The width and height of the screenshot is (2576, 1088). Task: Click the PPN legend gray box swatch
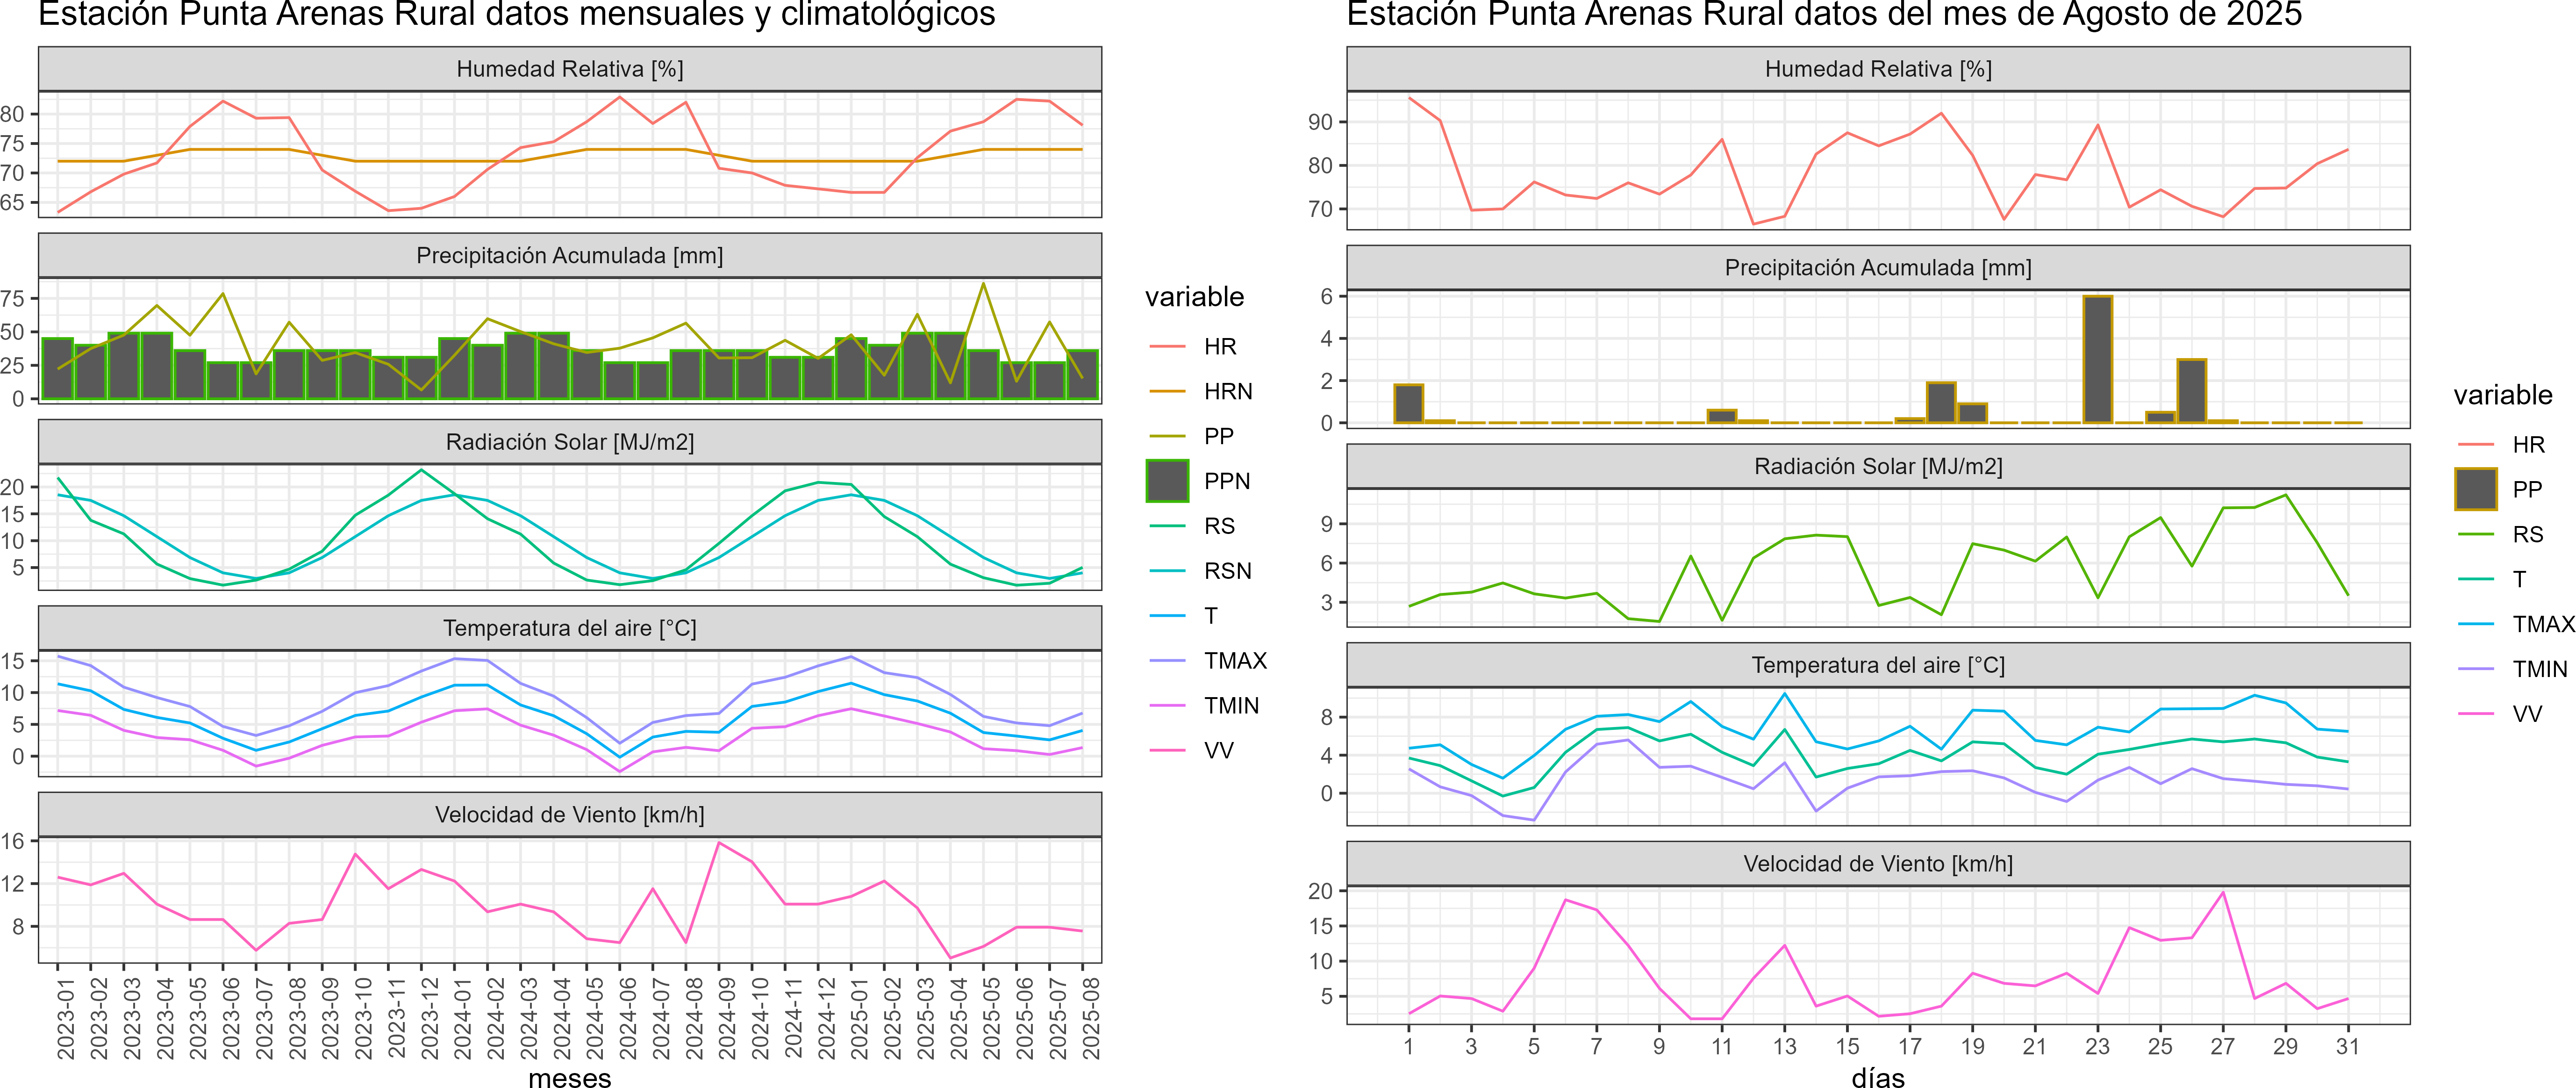click(1167, 481)
